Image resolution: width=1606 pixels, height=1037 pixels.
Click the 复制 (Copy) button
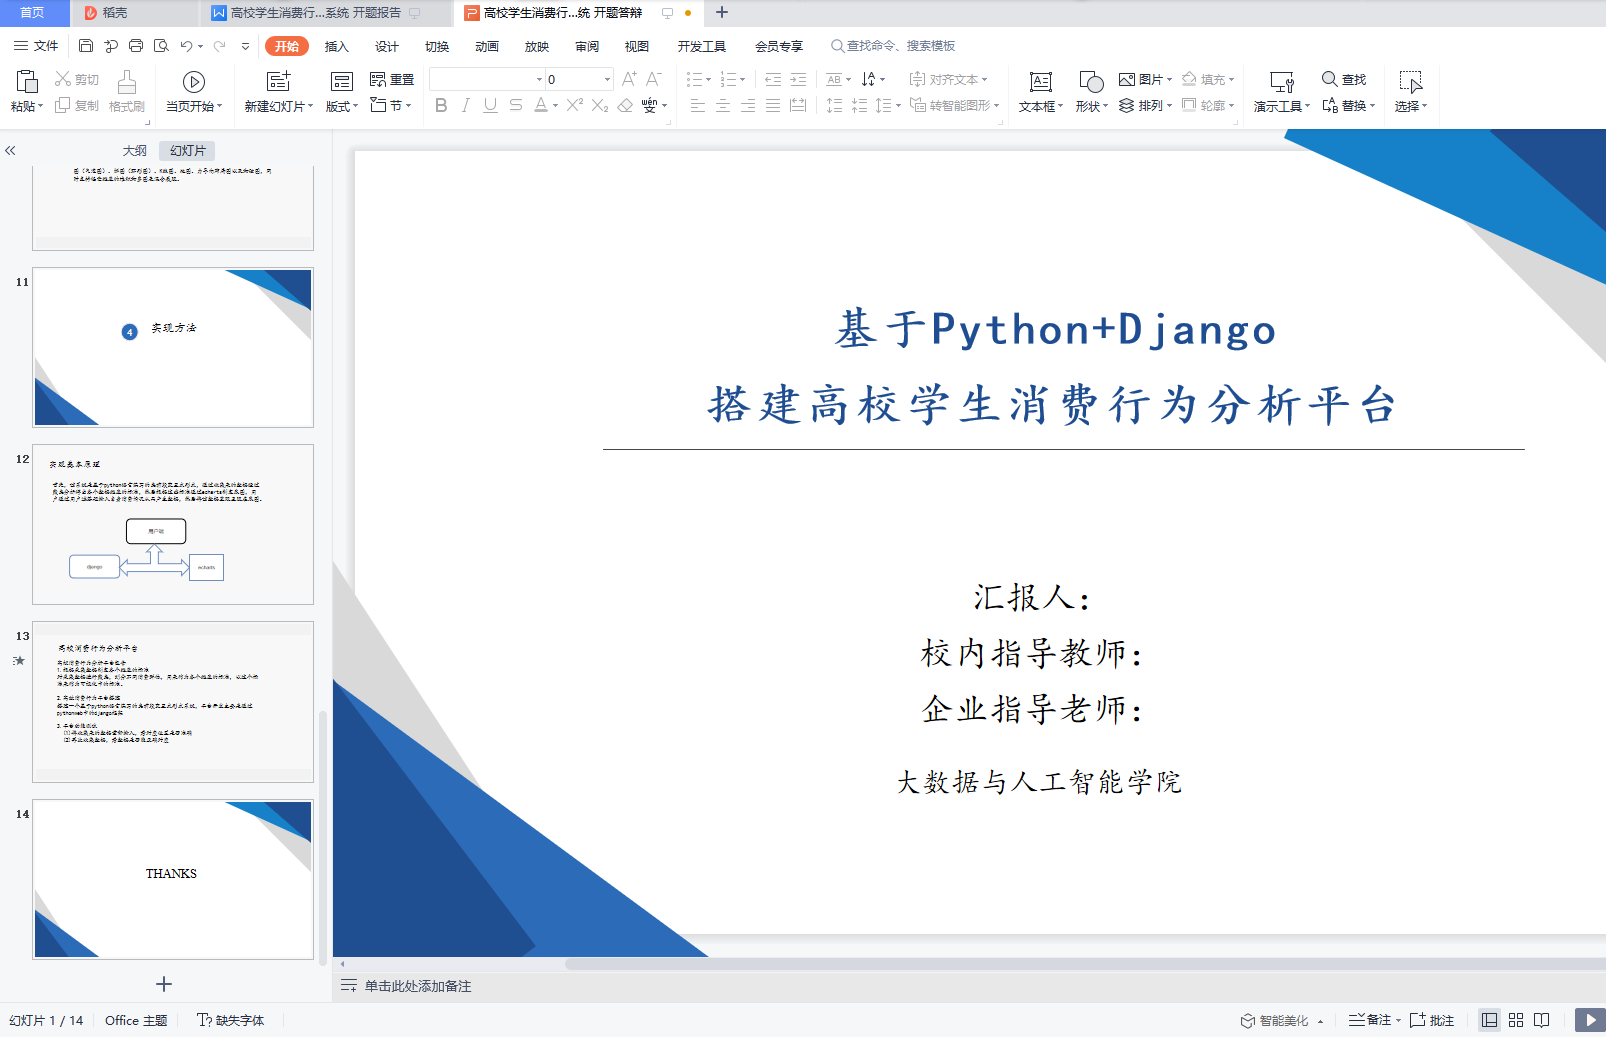(x=77, y=105)
